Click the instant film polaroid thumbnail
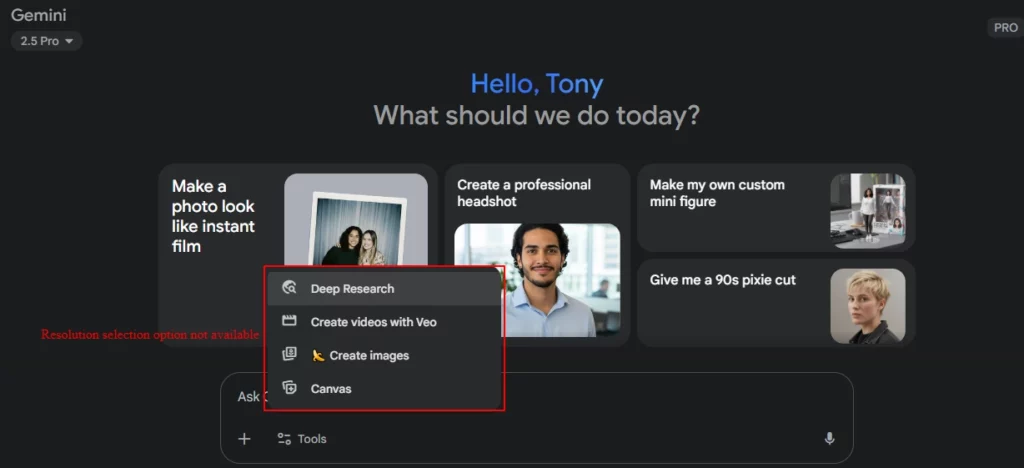This screenshot has width=1024, height=468. click(x=356, y=220)
